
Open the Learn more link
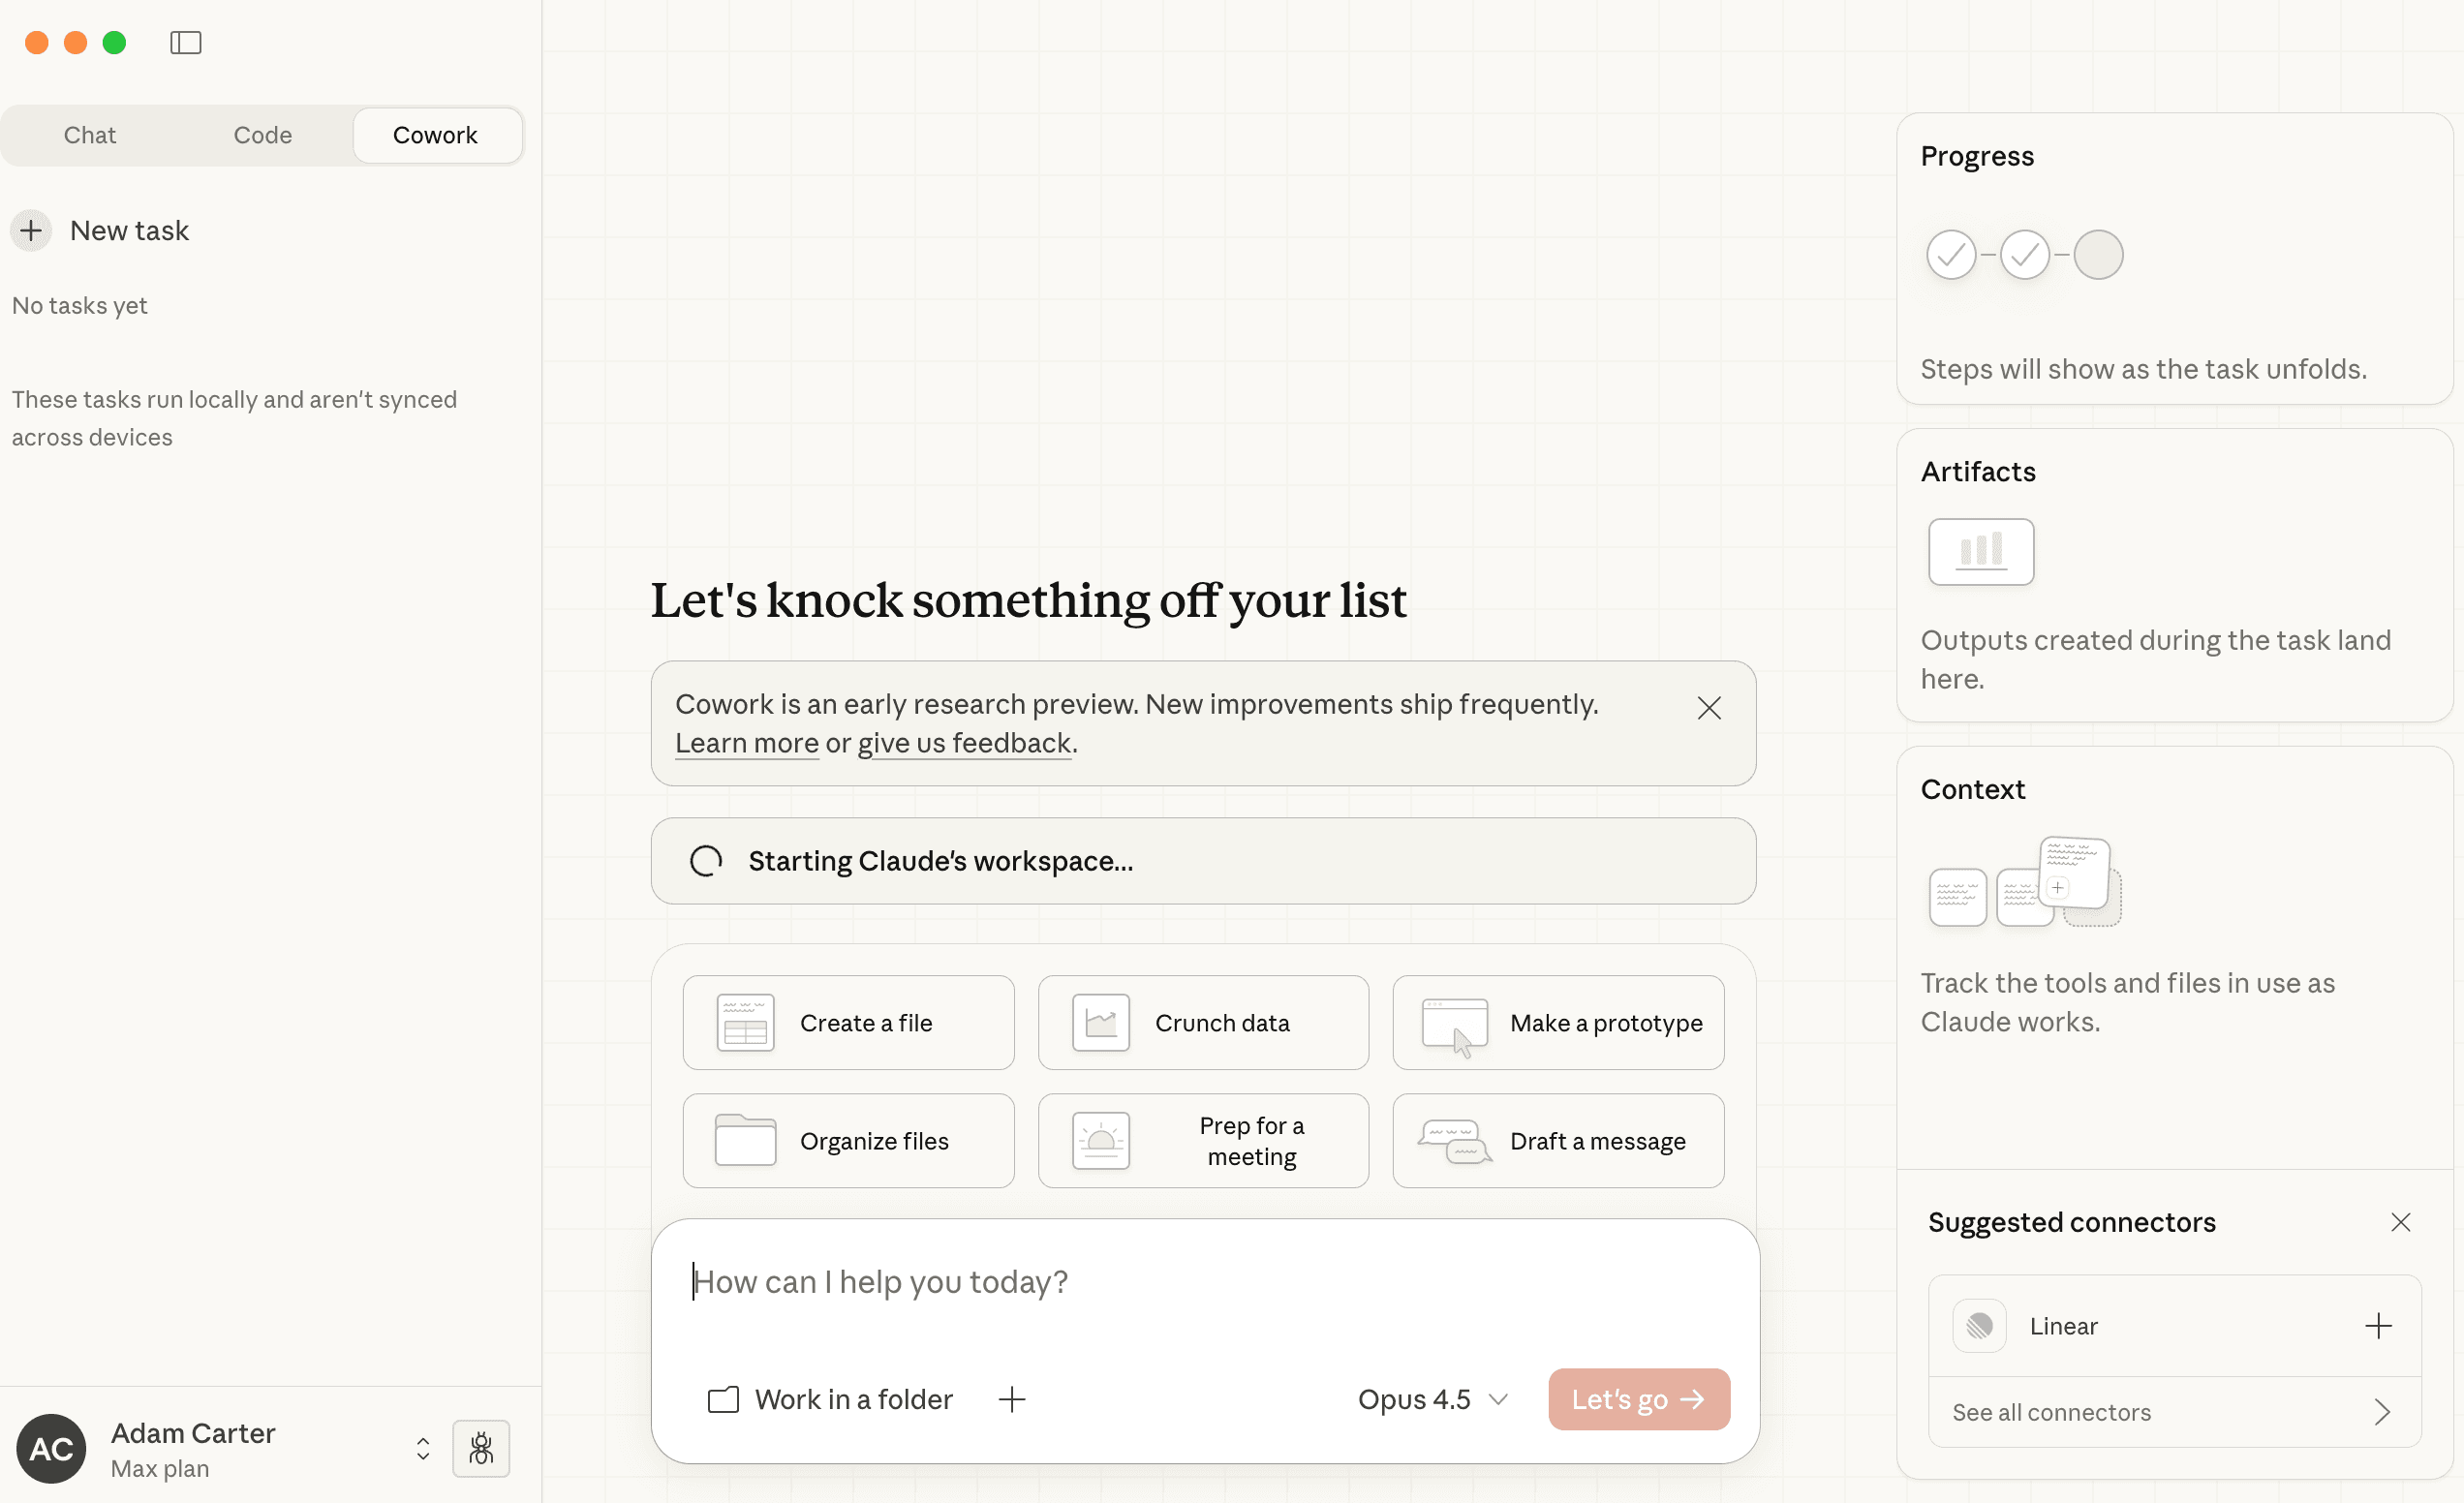[746, 742]
